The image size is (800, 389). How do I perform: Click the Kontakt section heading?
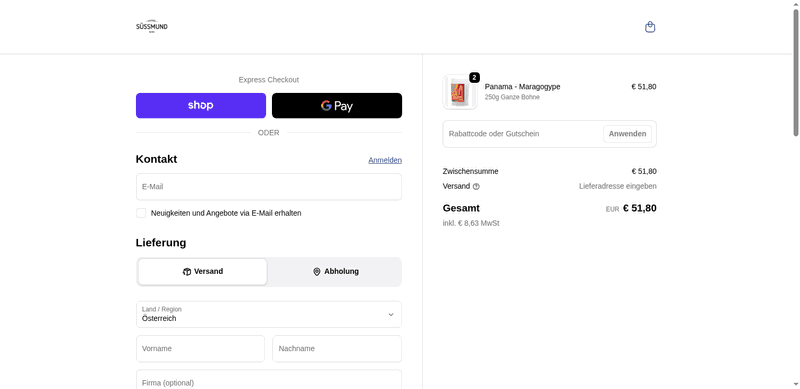coord(156,159)
